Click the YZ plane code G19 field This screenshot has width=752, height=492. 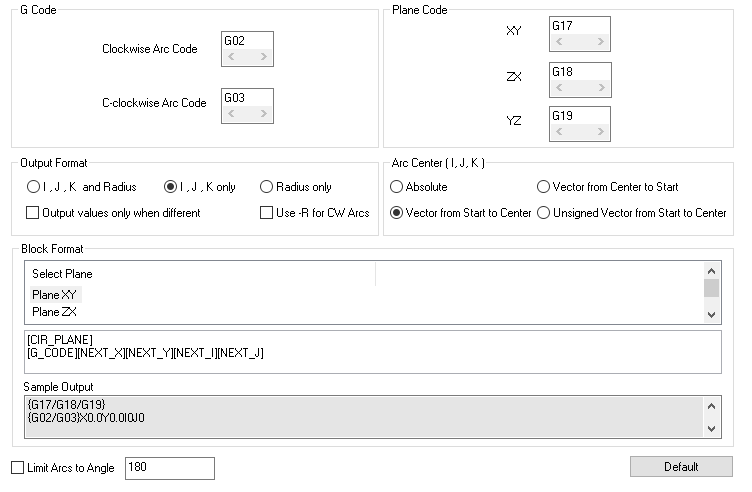point(579,116)
